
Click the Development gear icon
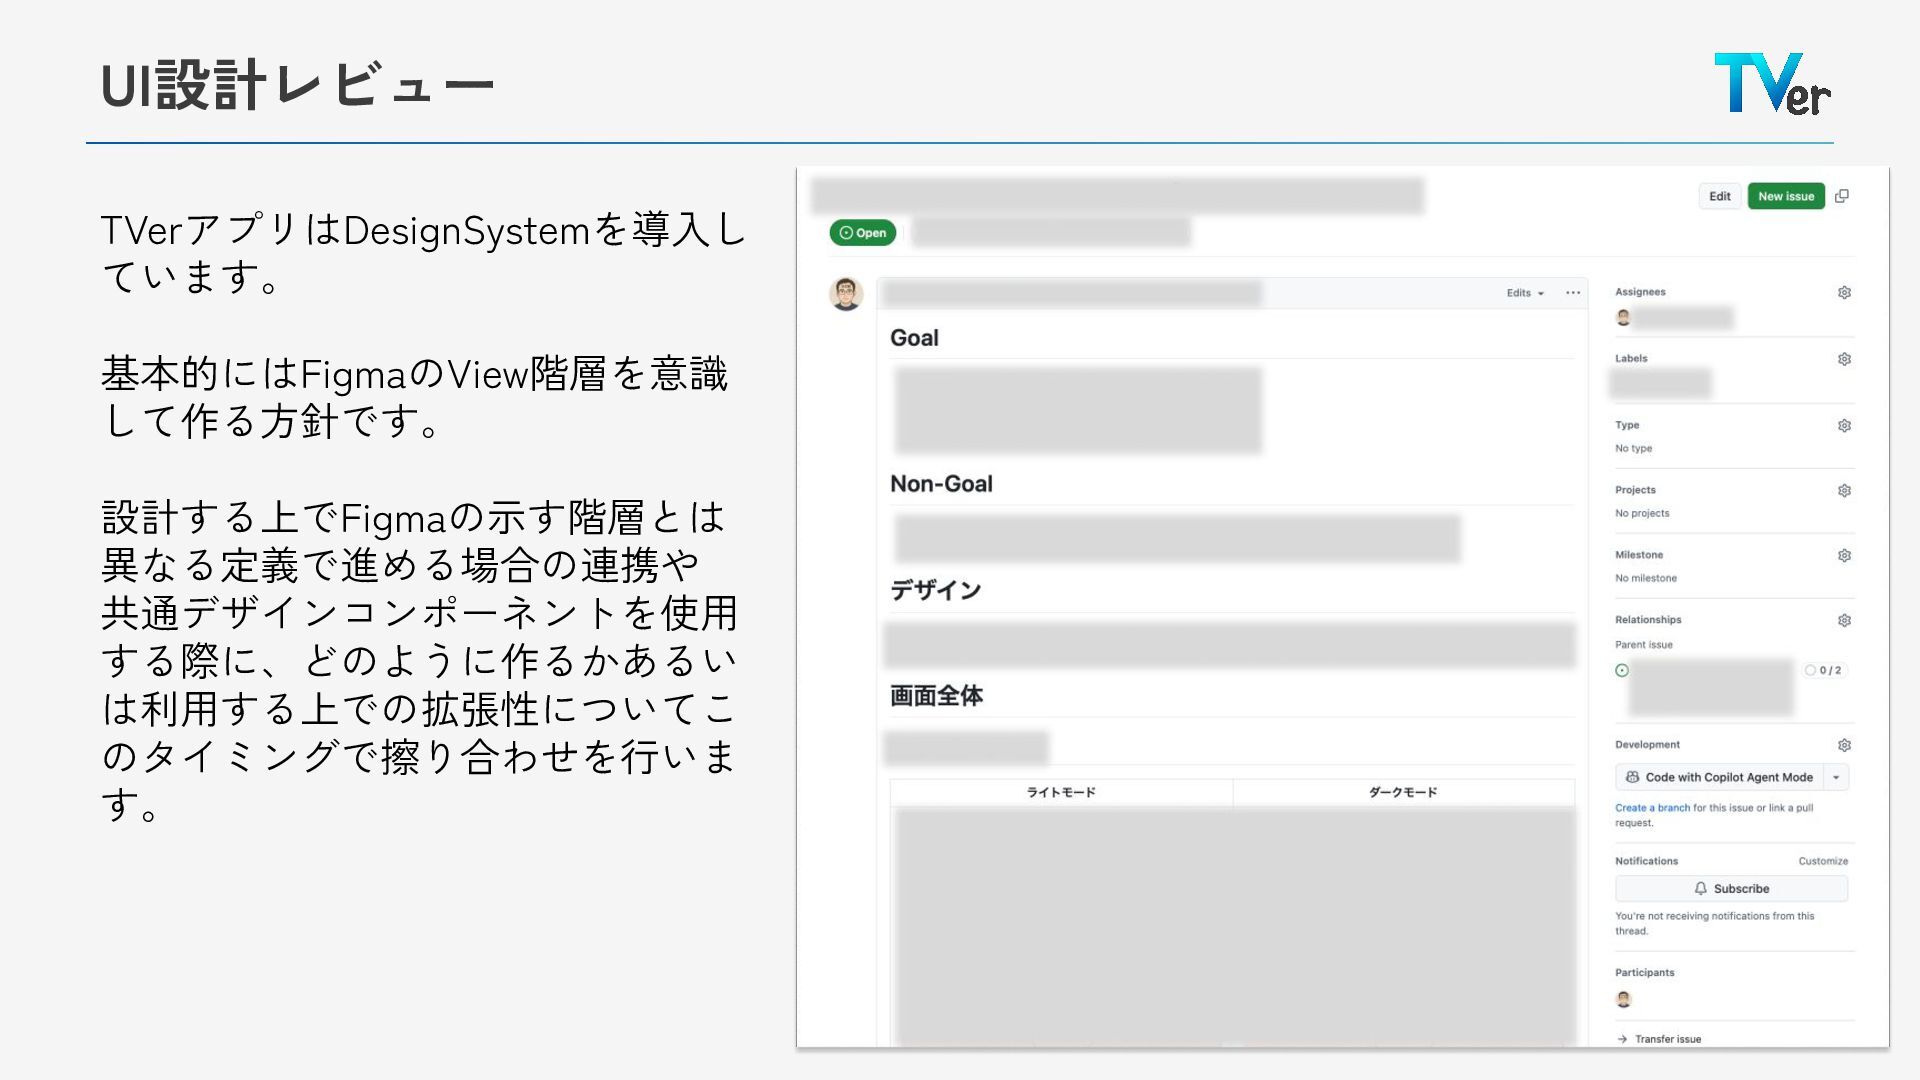1844,746
